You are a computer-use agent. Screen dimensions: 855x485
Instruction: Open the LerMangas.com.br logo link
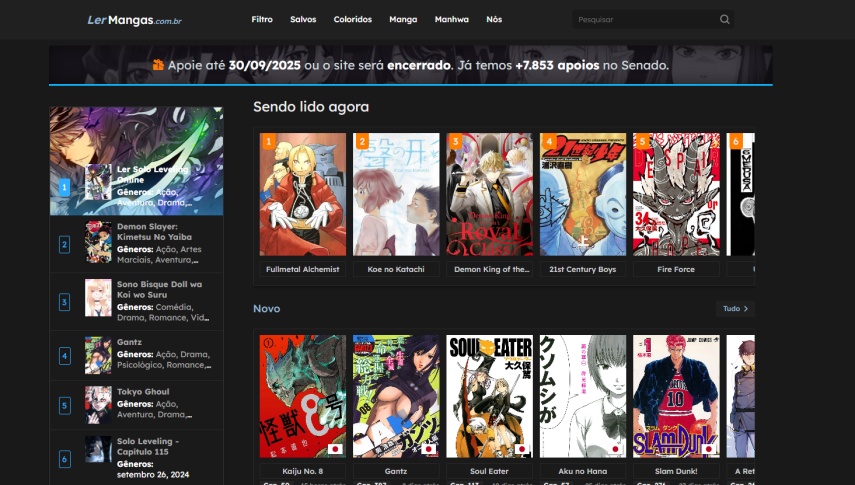[x=135, y=20]
